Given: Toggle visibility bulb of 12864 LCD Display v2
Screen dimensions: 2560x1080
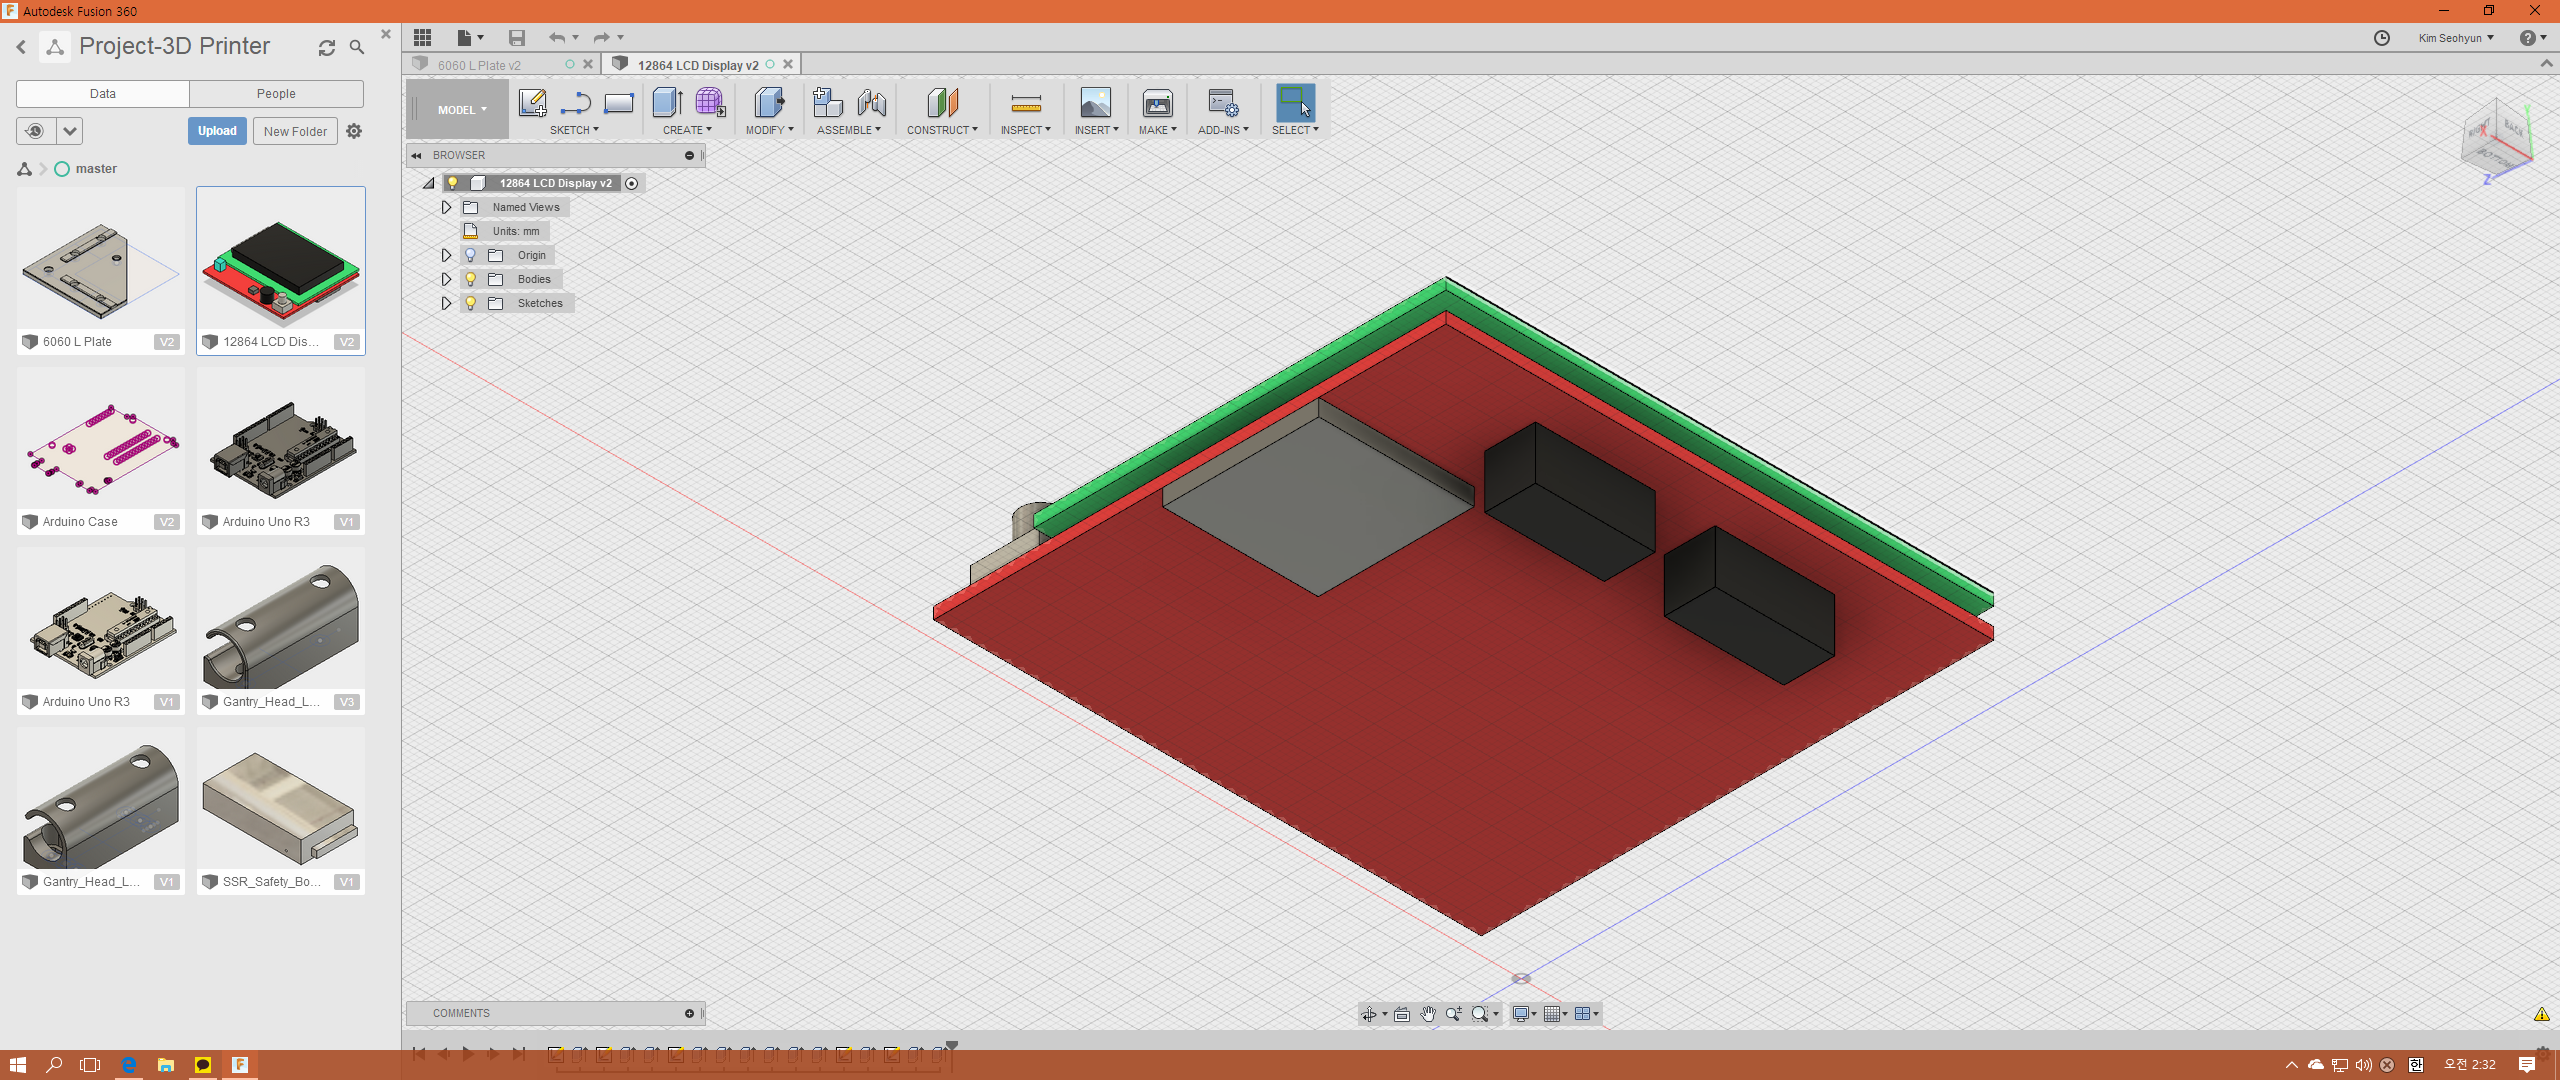Looking at the screenshot, I should 453,183.
